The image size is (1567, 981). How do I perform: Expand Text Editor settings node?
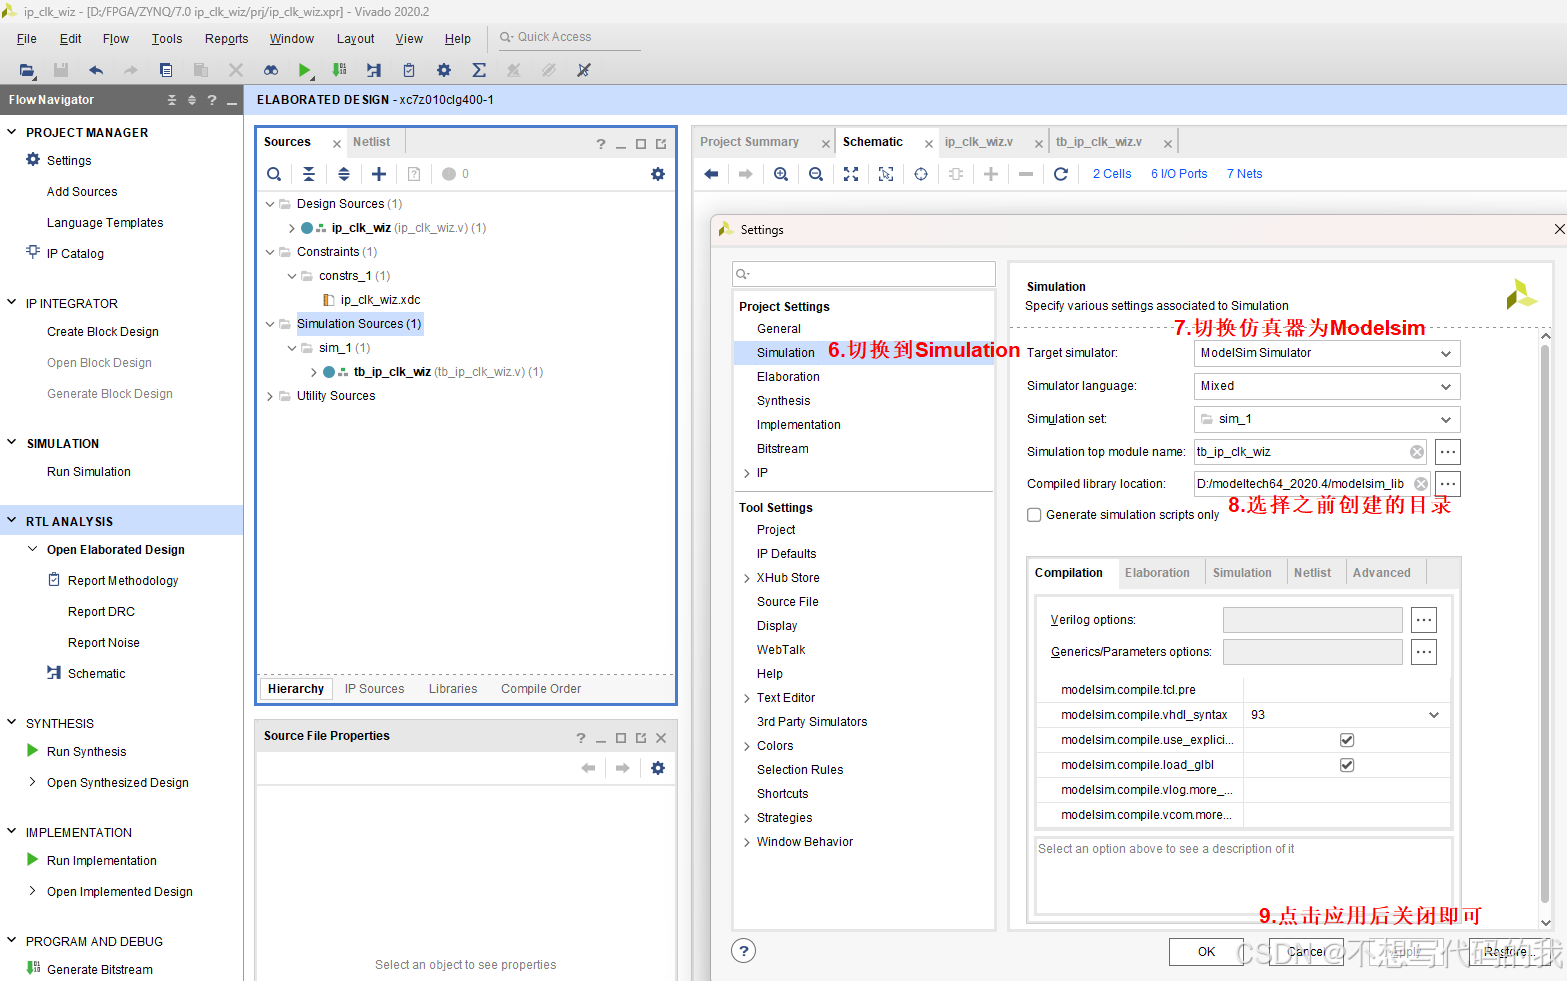point(747,698)
